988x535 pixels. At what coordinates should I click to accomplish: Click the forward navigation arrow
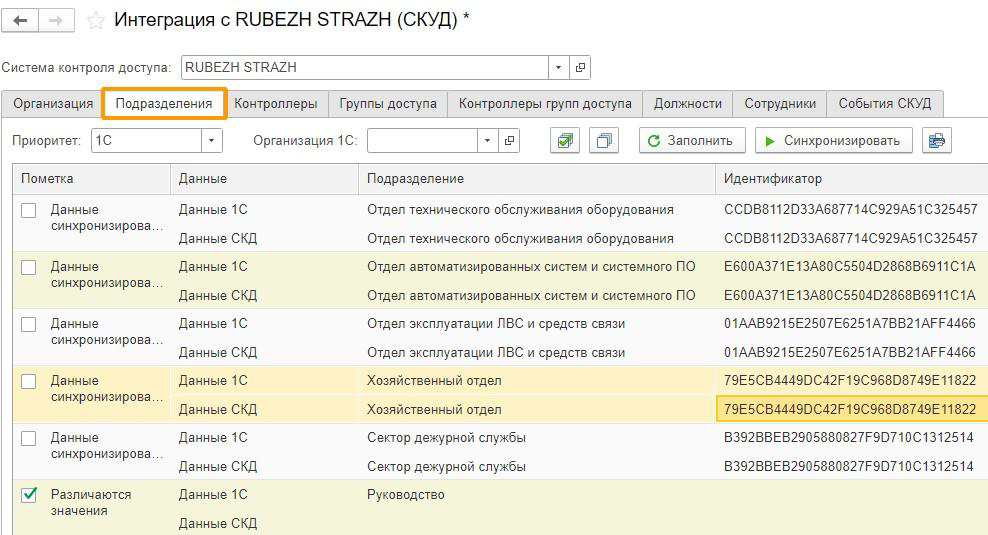pyautogui.click(x=57, y=20)
